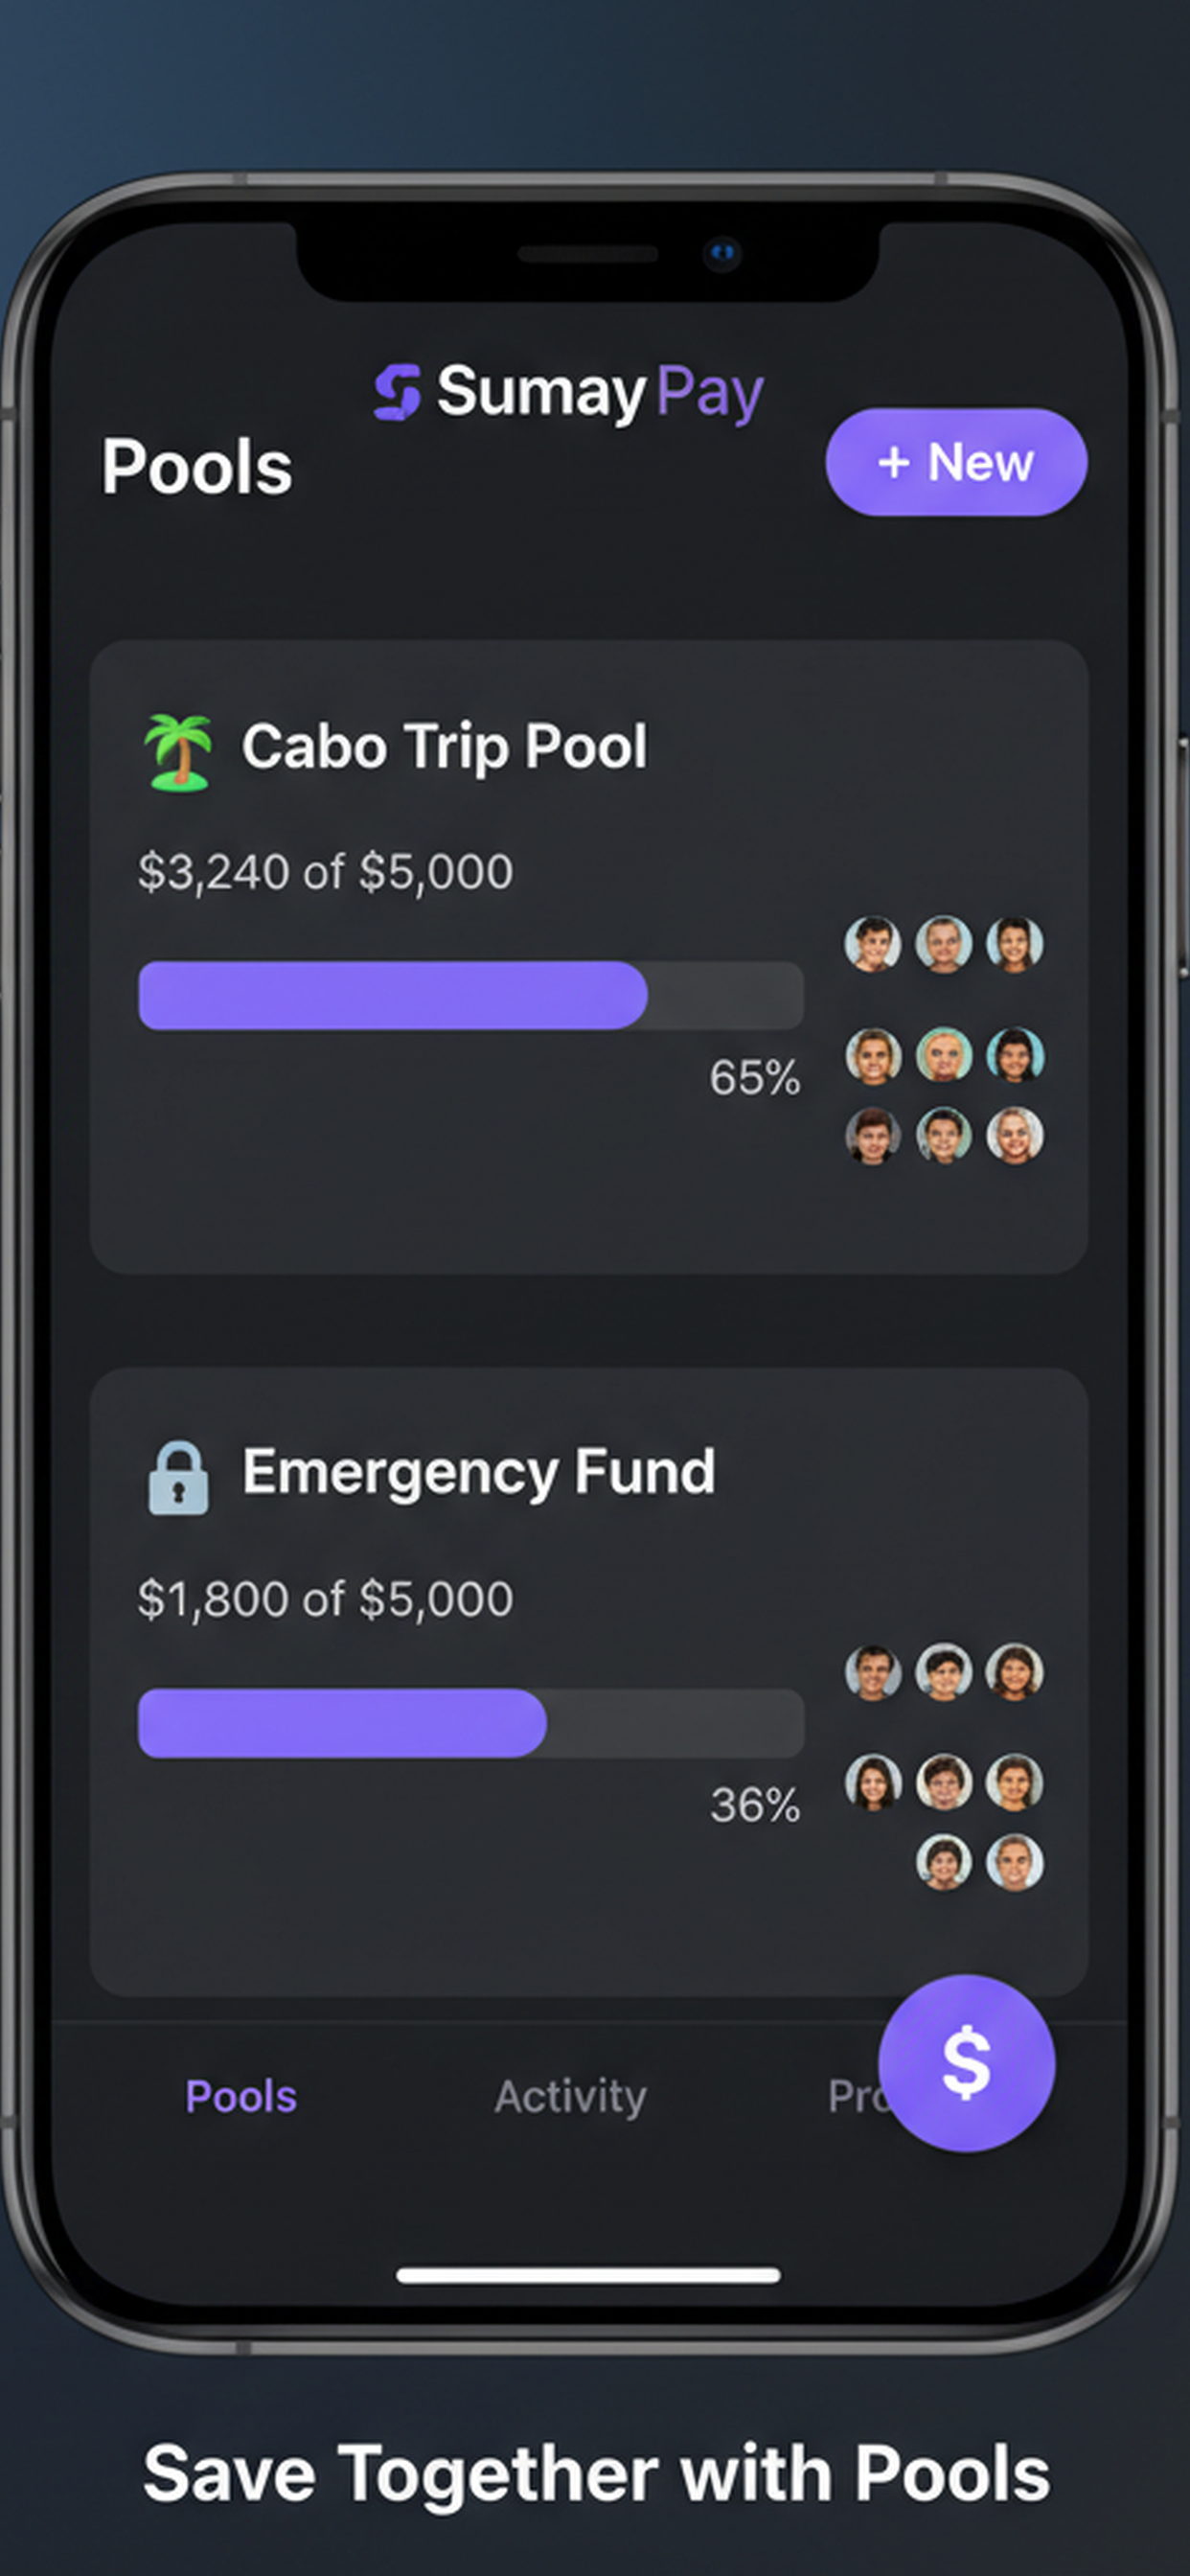The width and height of the screenshot is (1190, 2576).
Task: Open the Cabo Trip Pool title
Action: [444, 747]
